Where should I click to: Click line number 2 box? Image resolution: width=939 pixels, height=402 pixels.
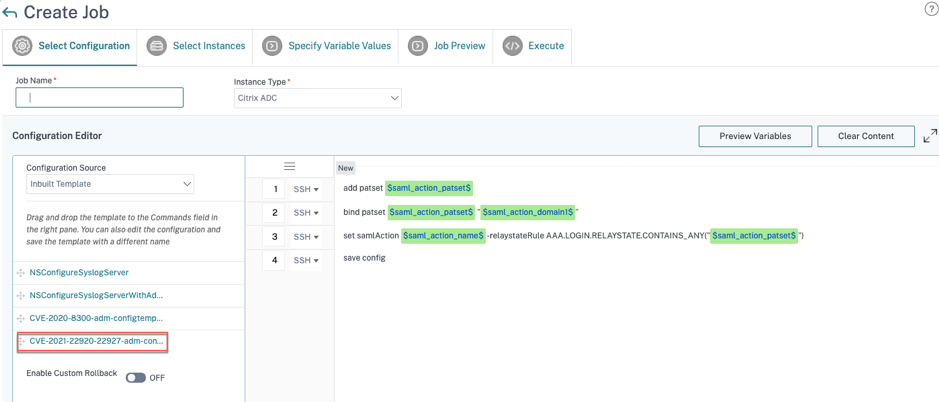point(274,213)
